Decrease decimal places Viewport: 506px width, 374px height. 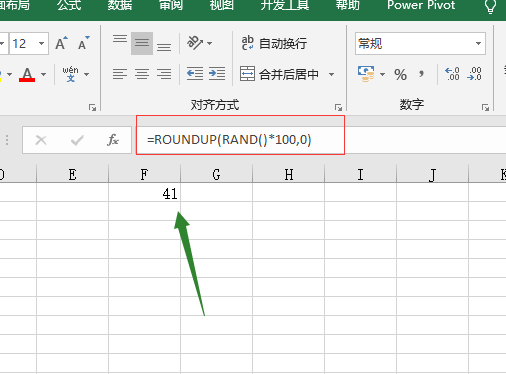(x=474, y=74)
